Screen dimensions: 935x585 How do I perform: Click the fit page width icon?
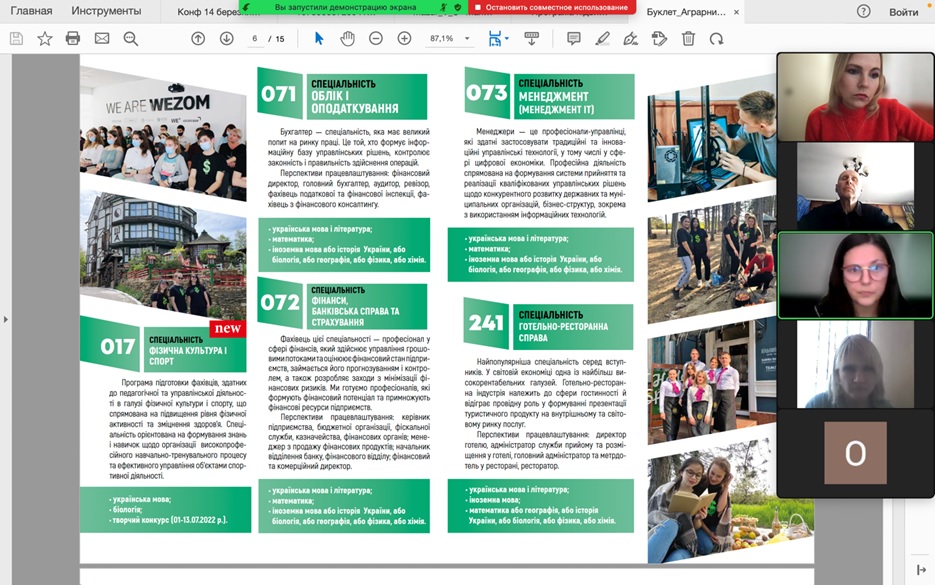[494, 39]
